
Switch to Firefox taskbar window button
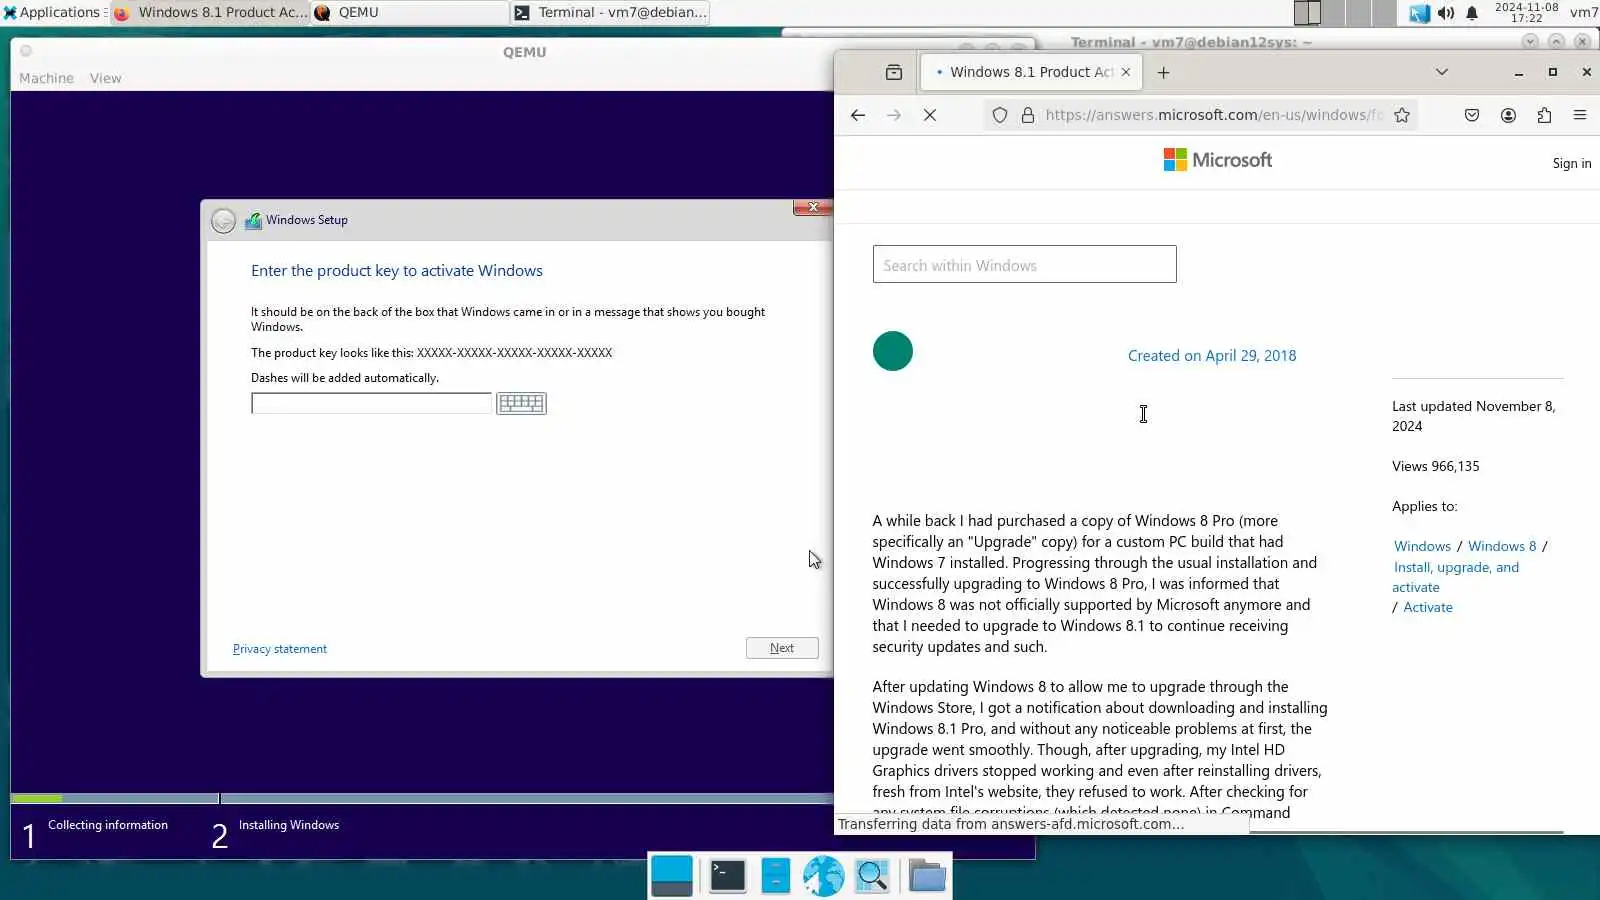210,12
